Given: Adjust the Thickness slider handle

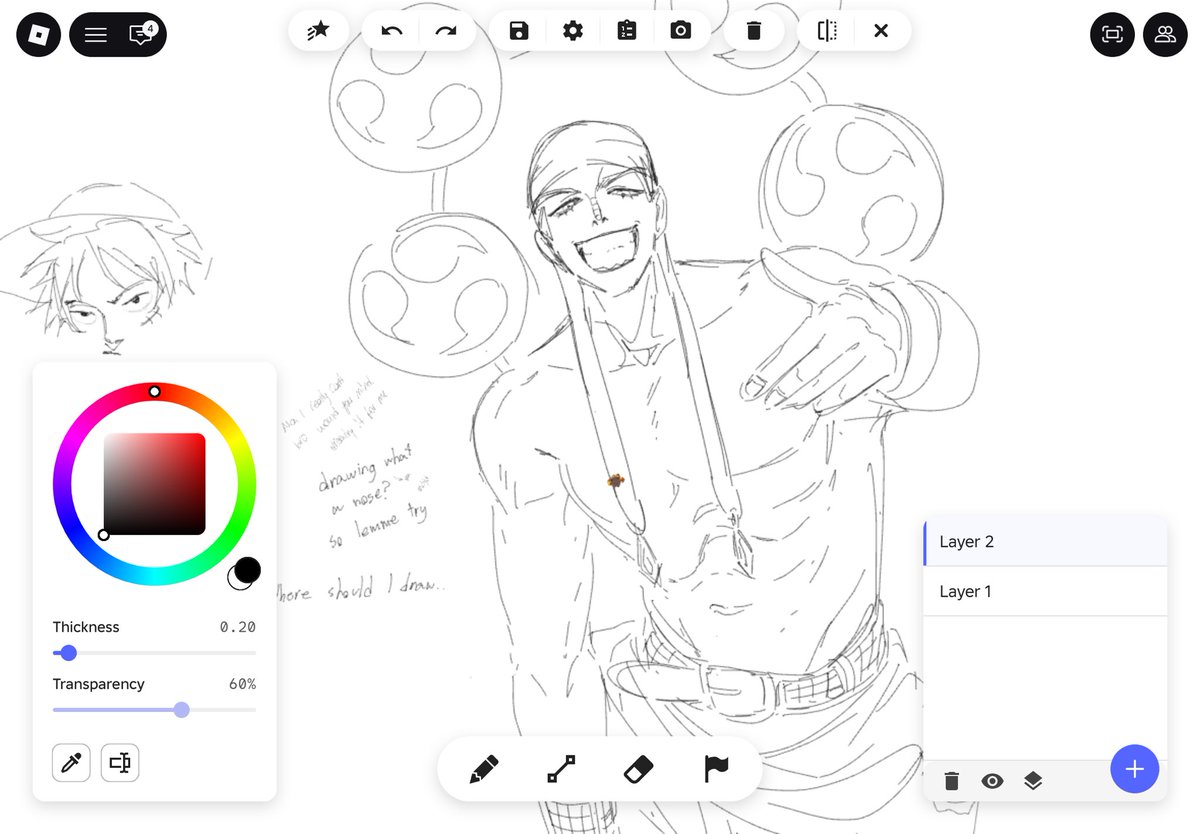Looking at the screenshot, I should coord(68,653).
